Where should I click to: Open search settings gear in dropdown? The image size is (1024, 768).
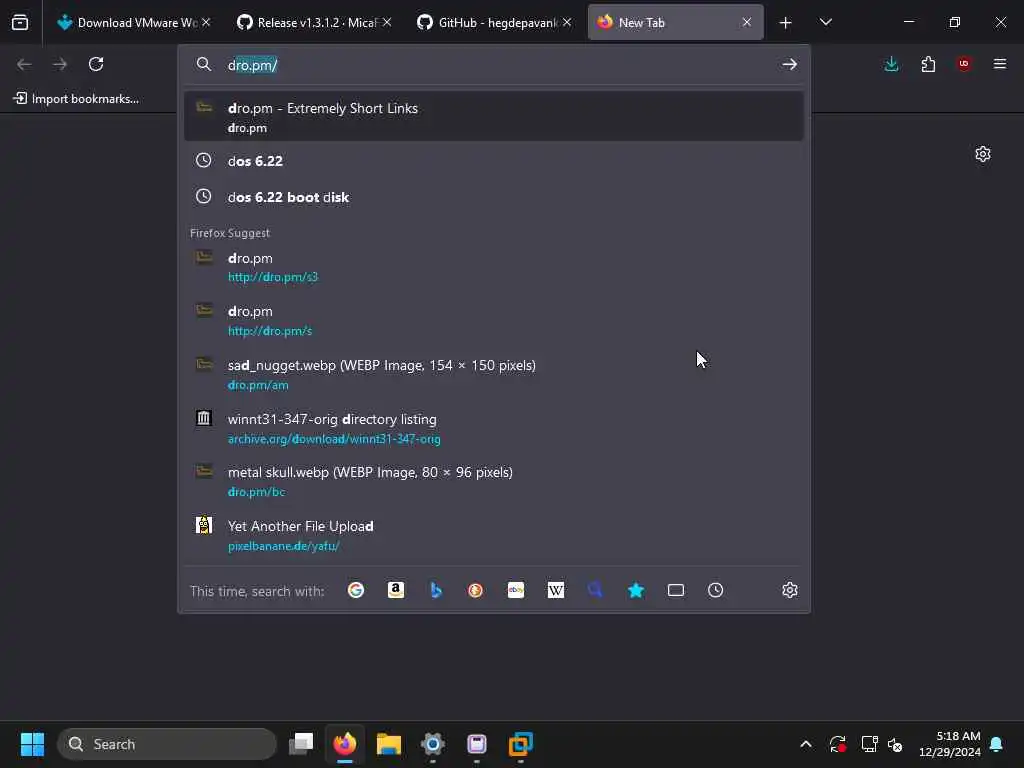790,590
